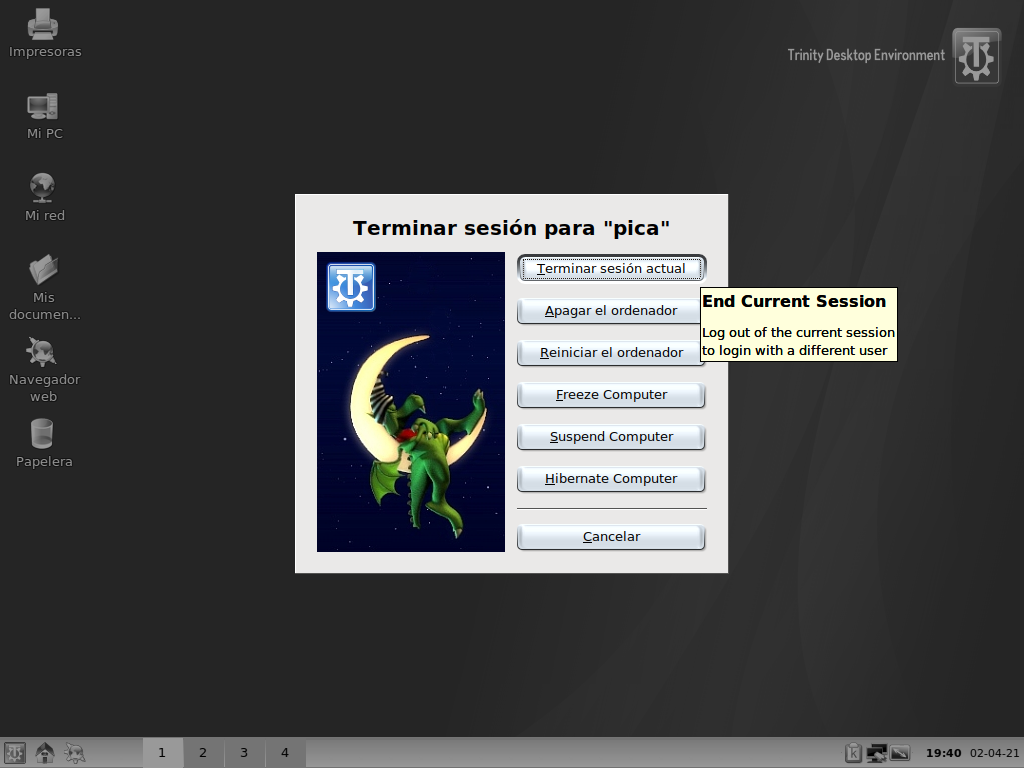Open the home folder taskbar icon
The width and height of the screenshot is (1024, 768).
45,753
